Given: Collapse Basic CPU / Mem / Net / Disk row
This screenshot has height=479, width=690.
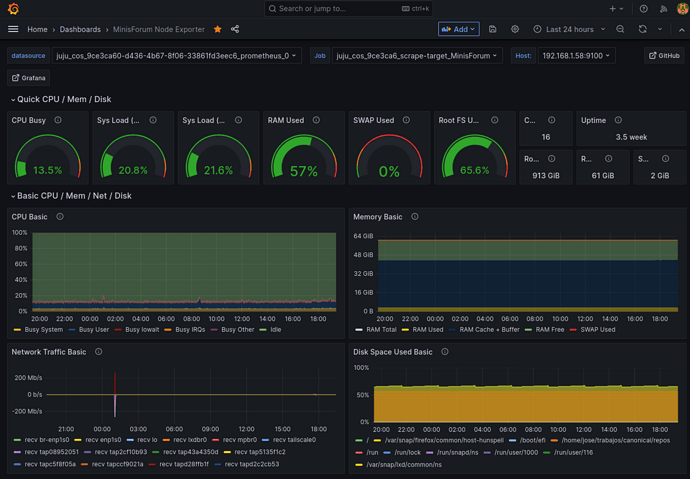Looking at the screenshot, I should pyautogui.click(x=71, y=196).
